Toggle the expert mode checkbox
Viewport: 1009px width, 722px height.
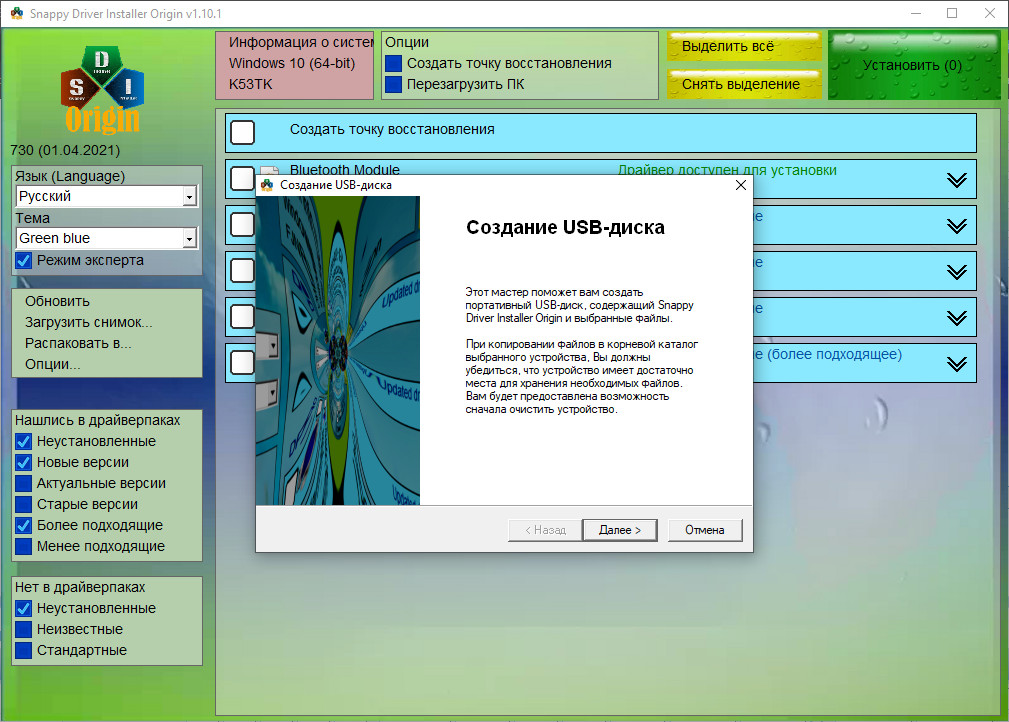24,260
